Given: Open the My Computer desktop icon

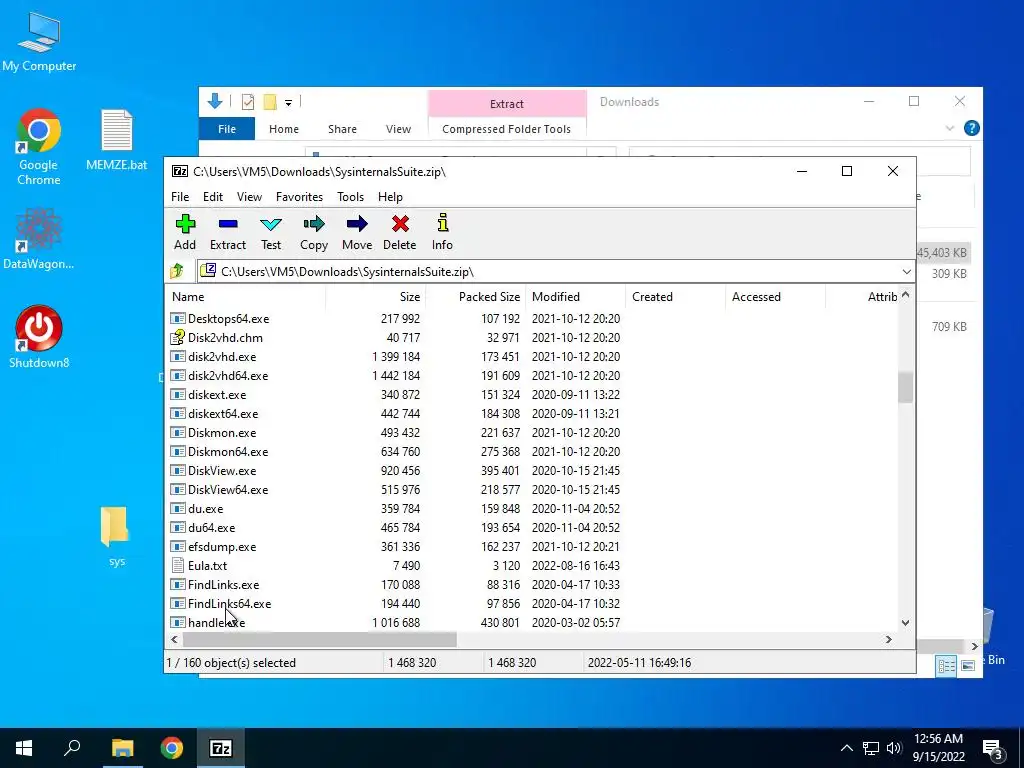Looking at the screenshot, I should (x=39, y=42).
